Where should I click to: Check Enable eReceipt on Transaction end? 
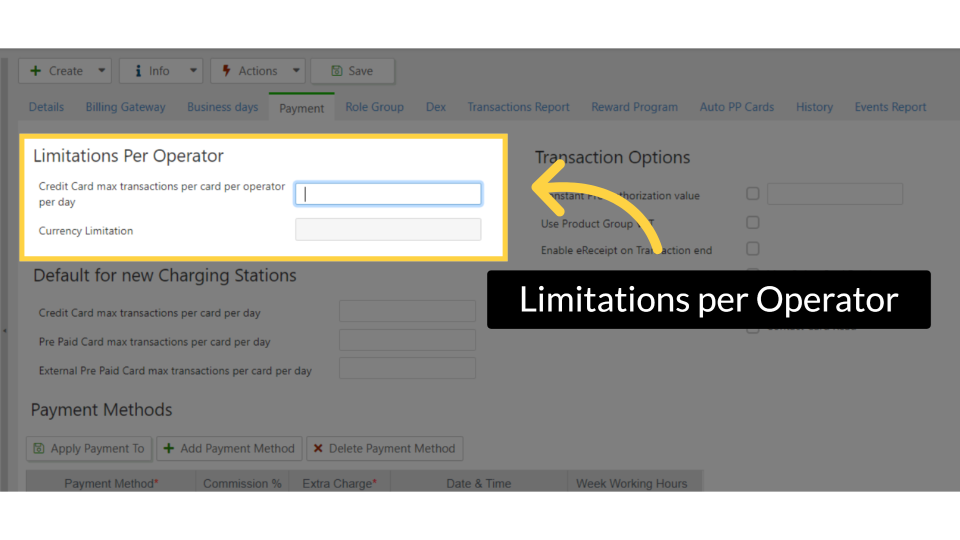coord(753,249)
